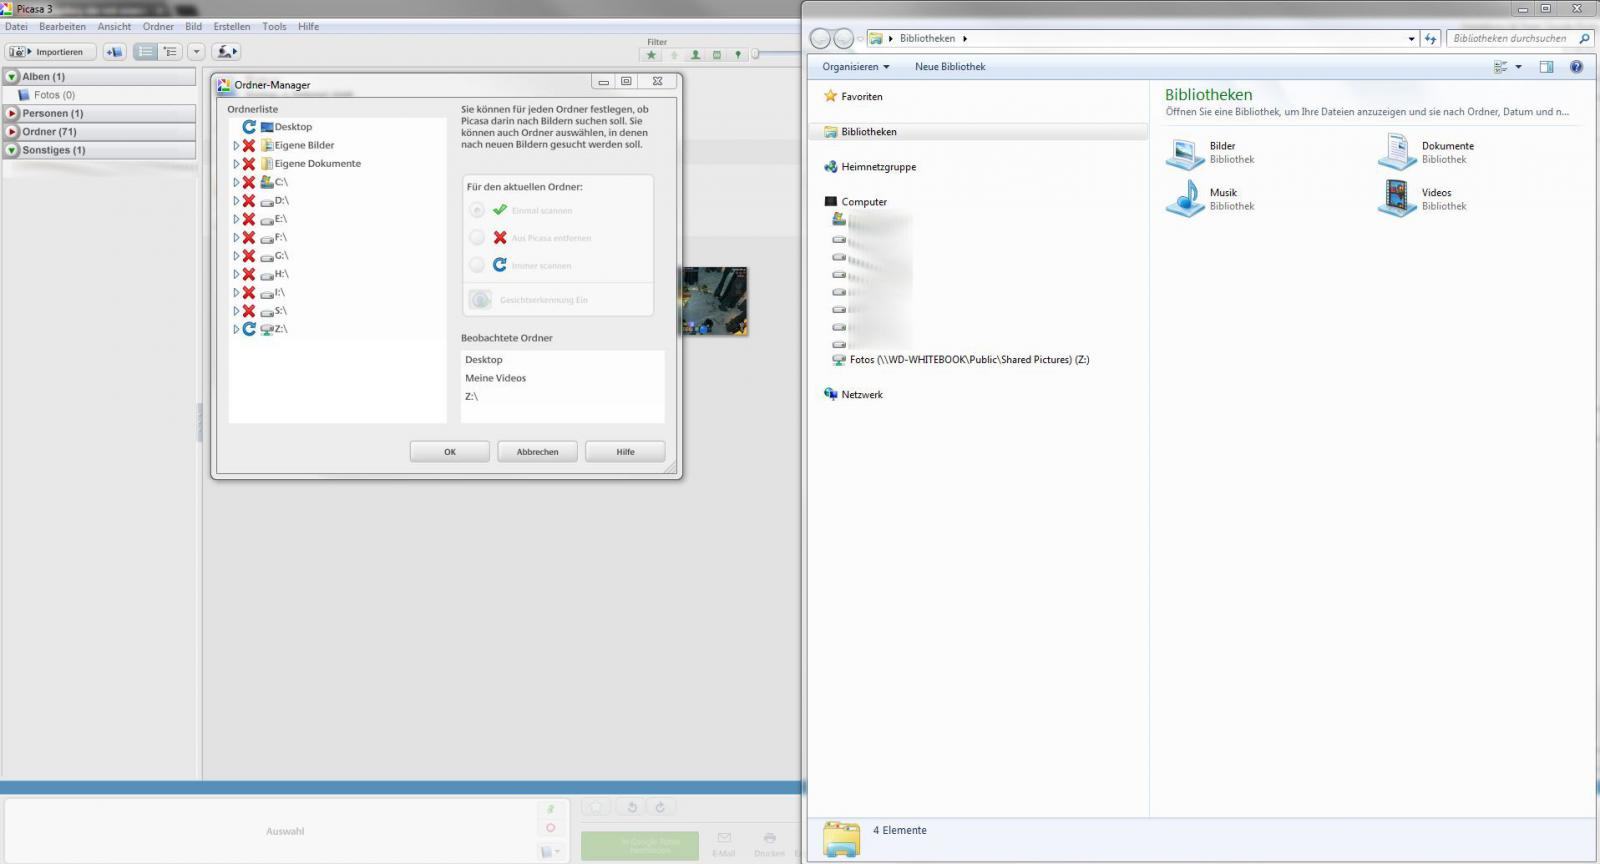Click the red X status next to D:\
The image size is (1600, 864).
coord(249,201)
